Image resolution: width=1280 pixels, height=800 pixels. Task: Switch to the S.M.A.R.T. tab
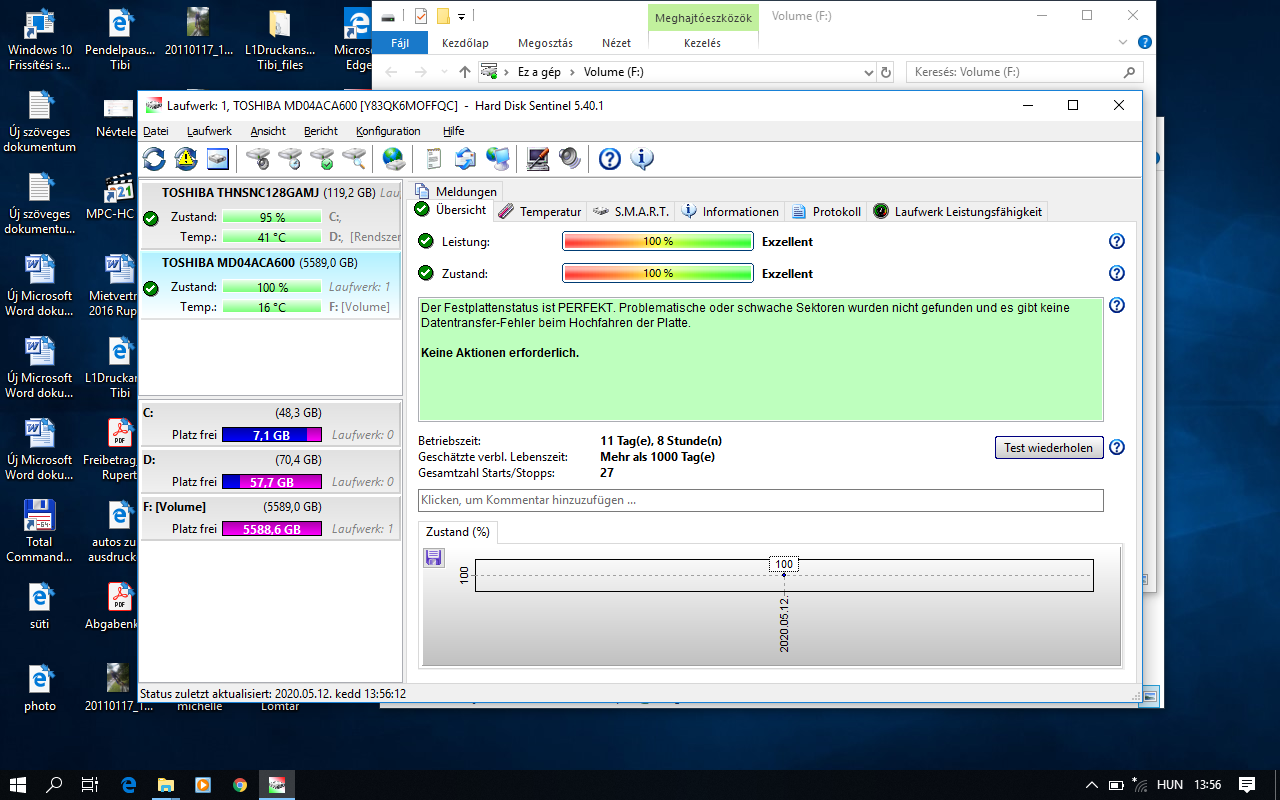[x=632, y=211]
